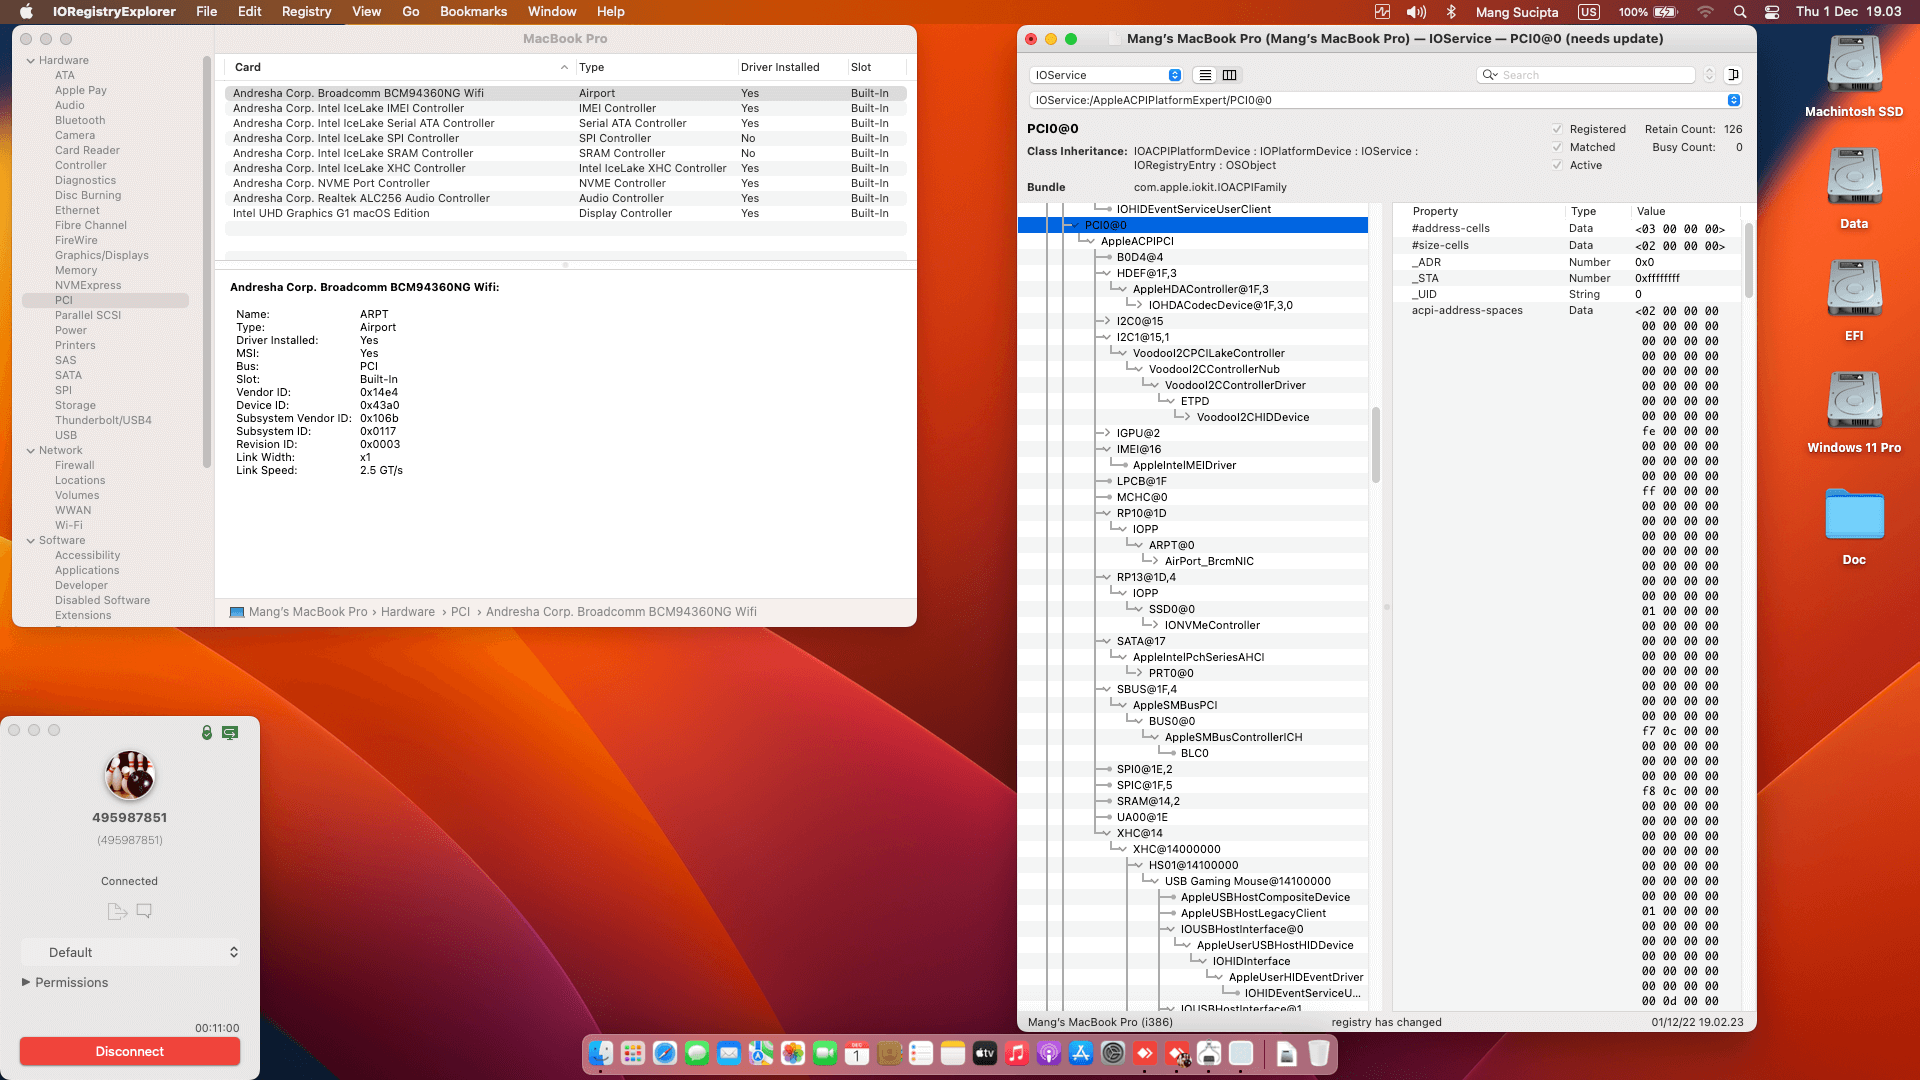Open Photos from the Dock

793,1053
